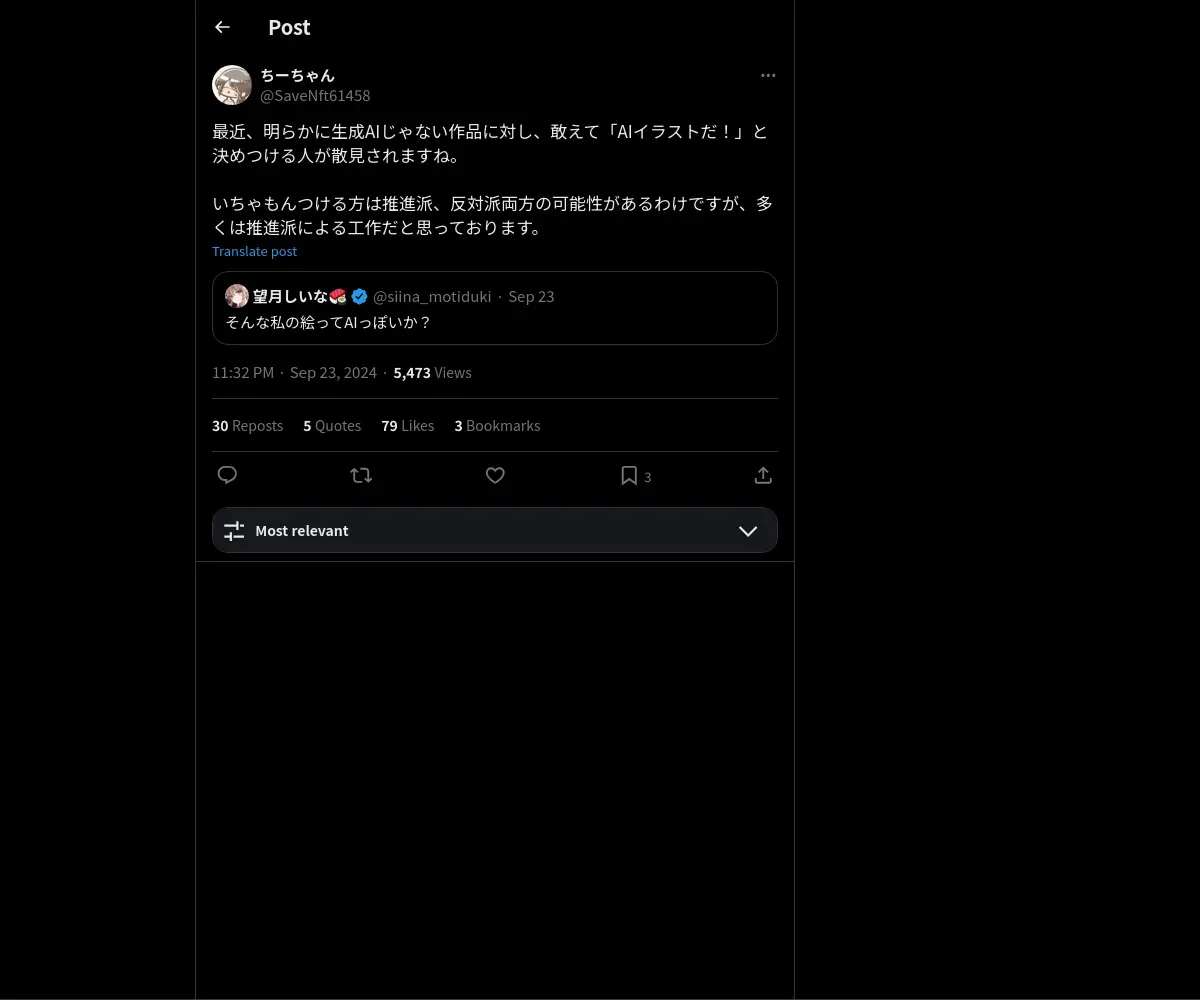The image size is (1200, 1000).
Task: Click the Translate post link
Action: 254,251
